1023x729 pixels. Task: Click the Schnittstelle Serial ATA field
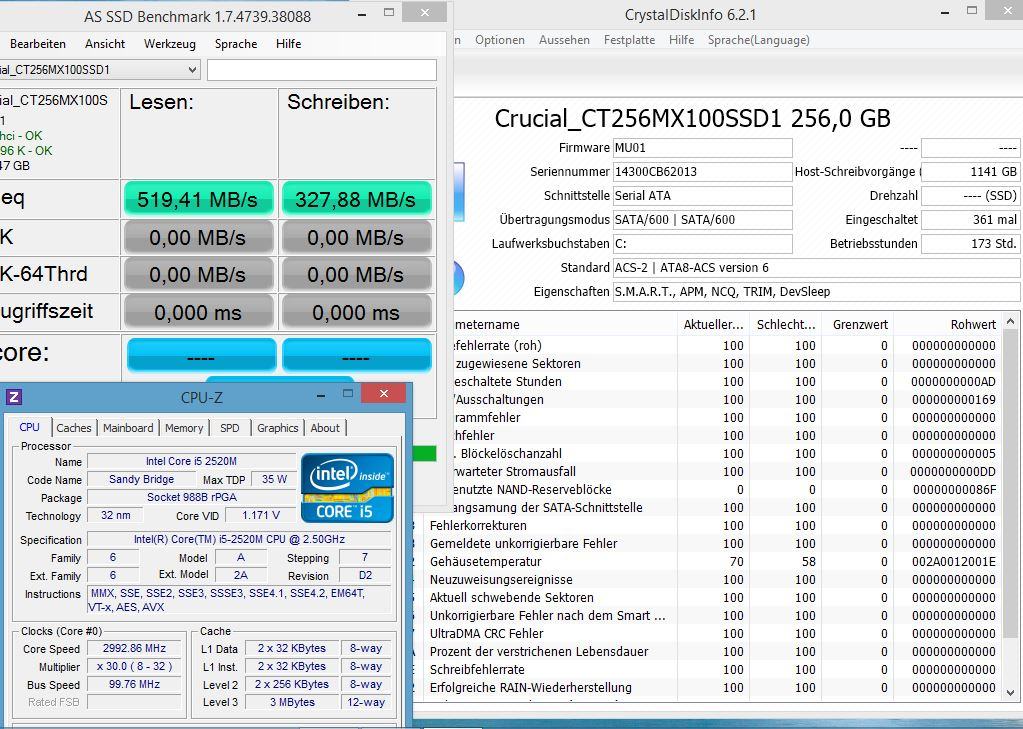[x=703, y=196]
